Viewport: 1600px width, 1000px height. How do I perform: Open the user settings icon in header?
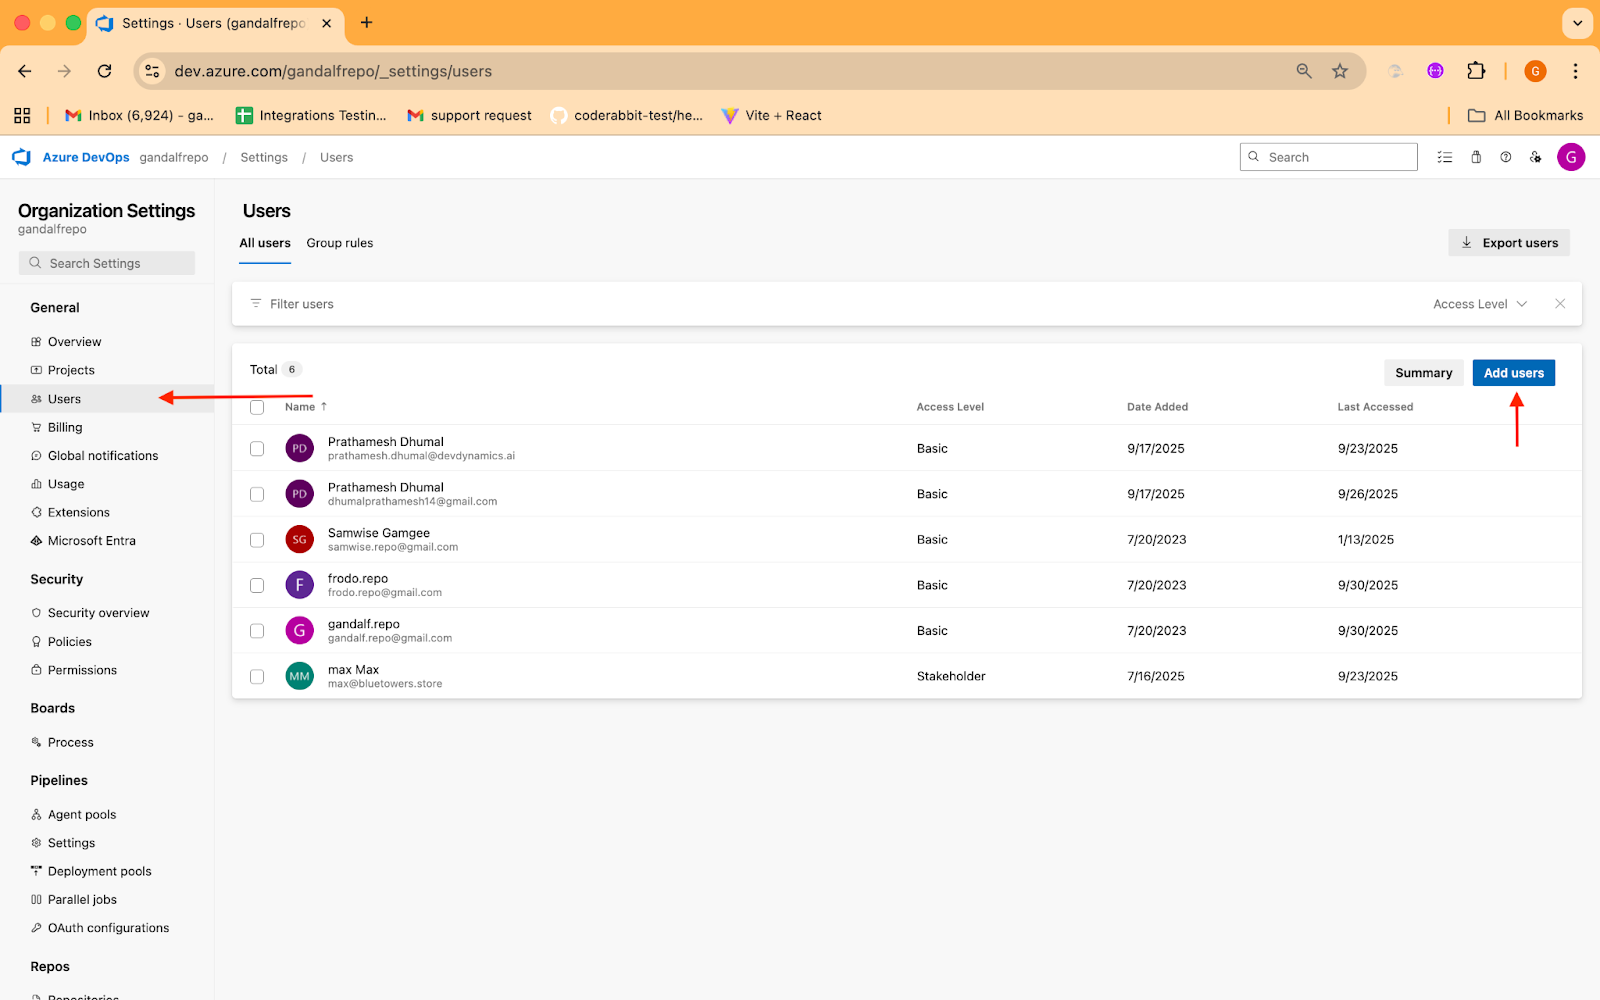coord(1536,157)
